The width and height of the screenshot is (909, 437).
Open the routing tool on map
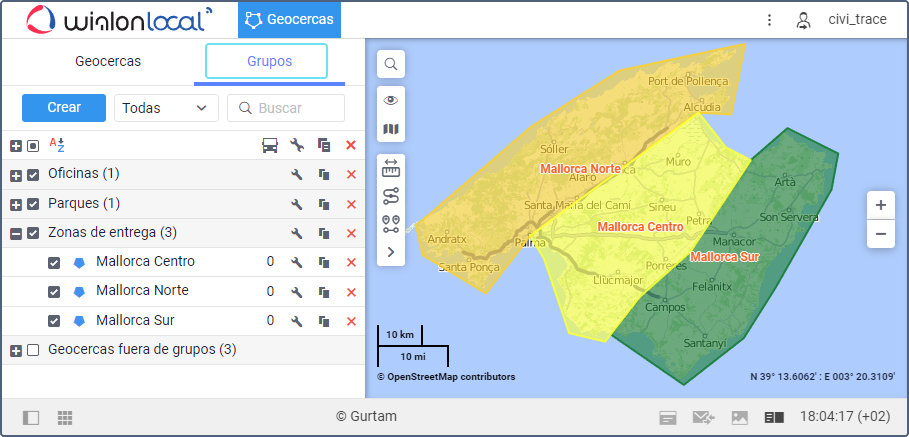coord(391,195)
